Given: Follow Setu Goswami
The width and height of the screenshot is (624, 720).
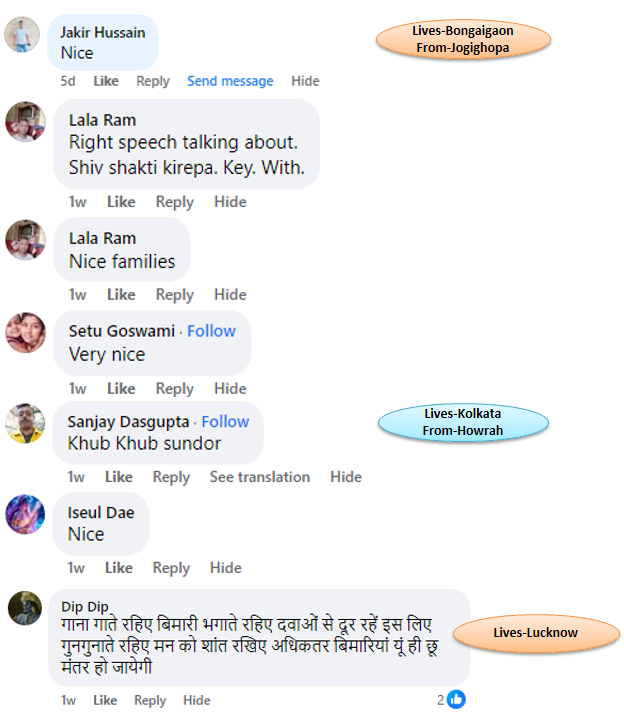Looking at the screenshot, I should click(211, 331).
